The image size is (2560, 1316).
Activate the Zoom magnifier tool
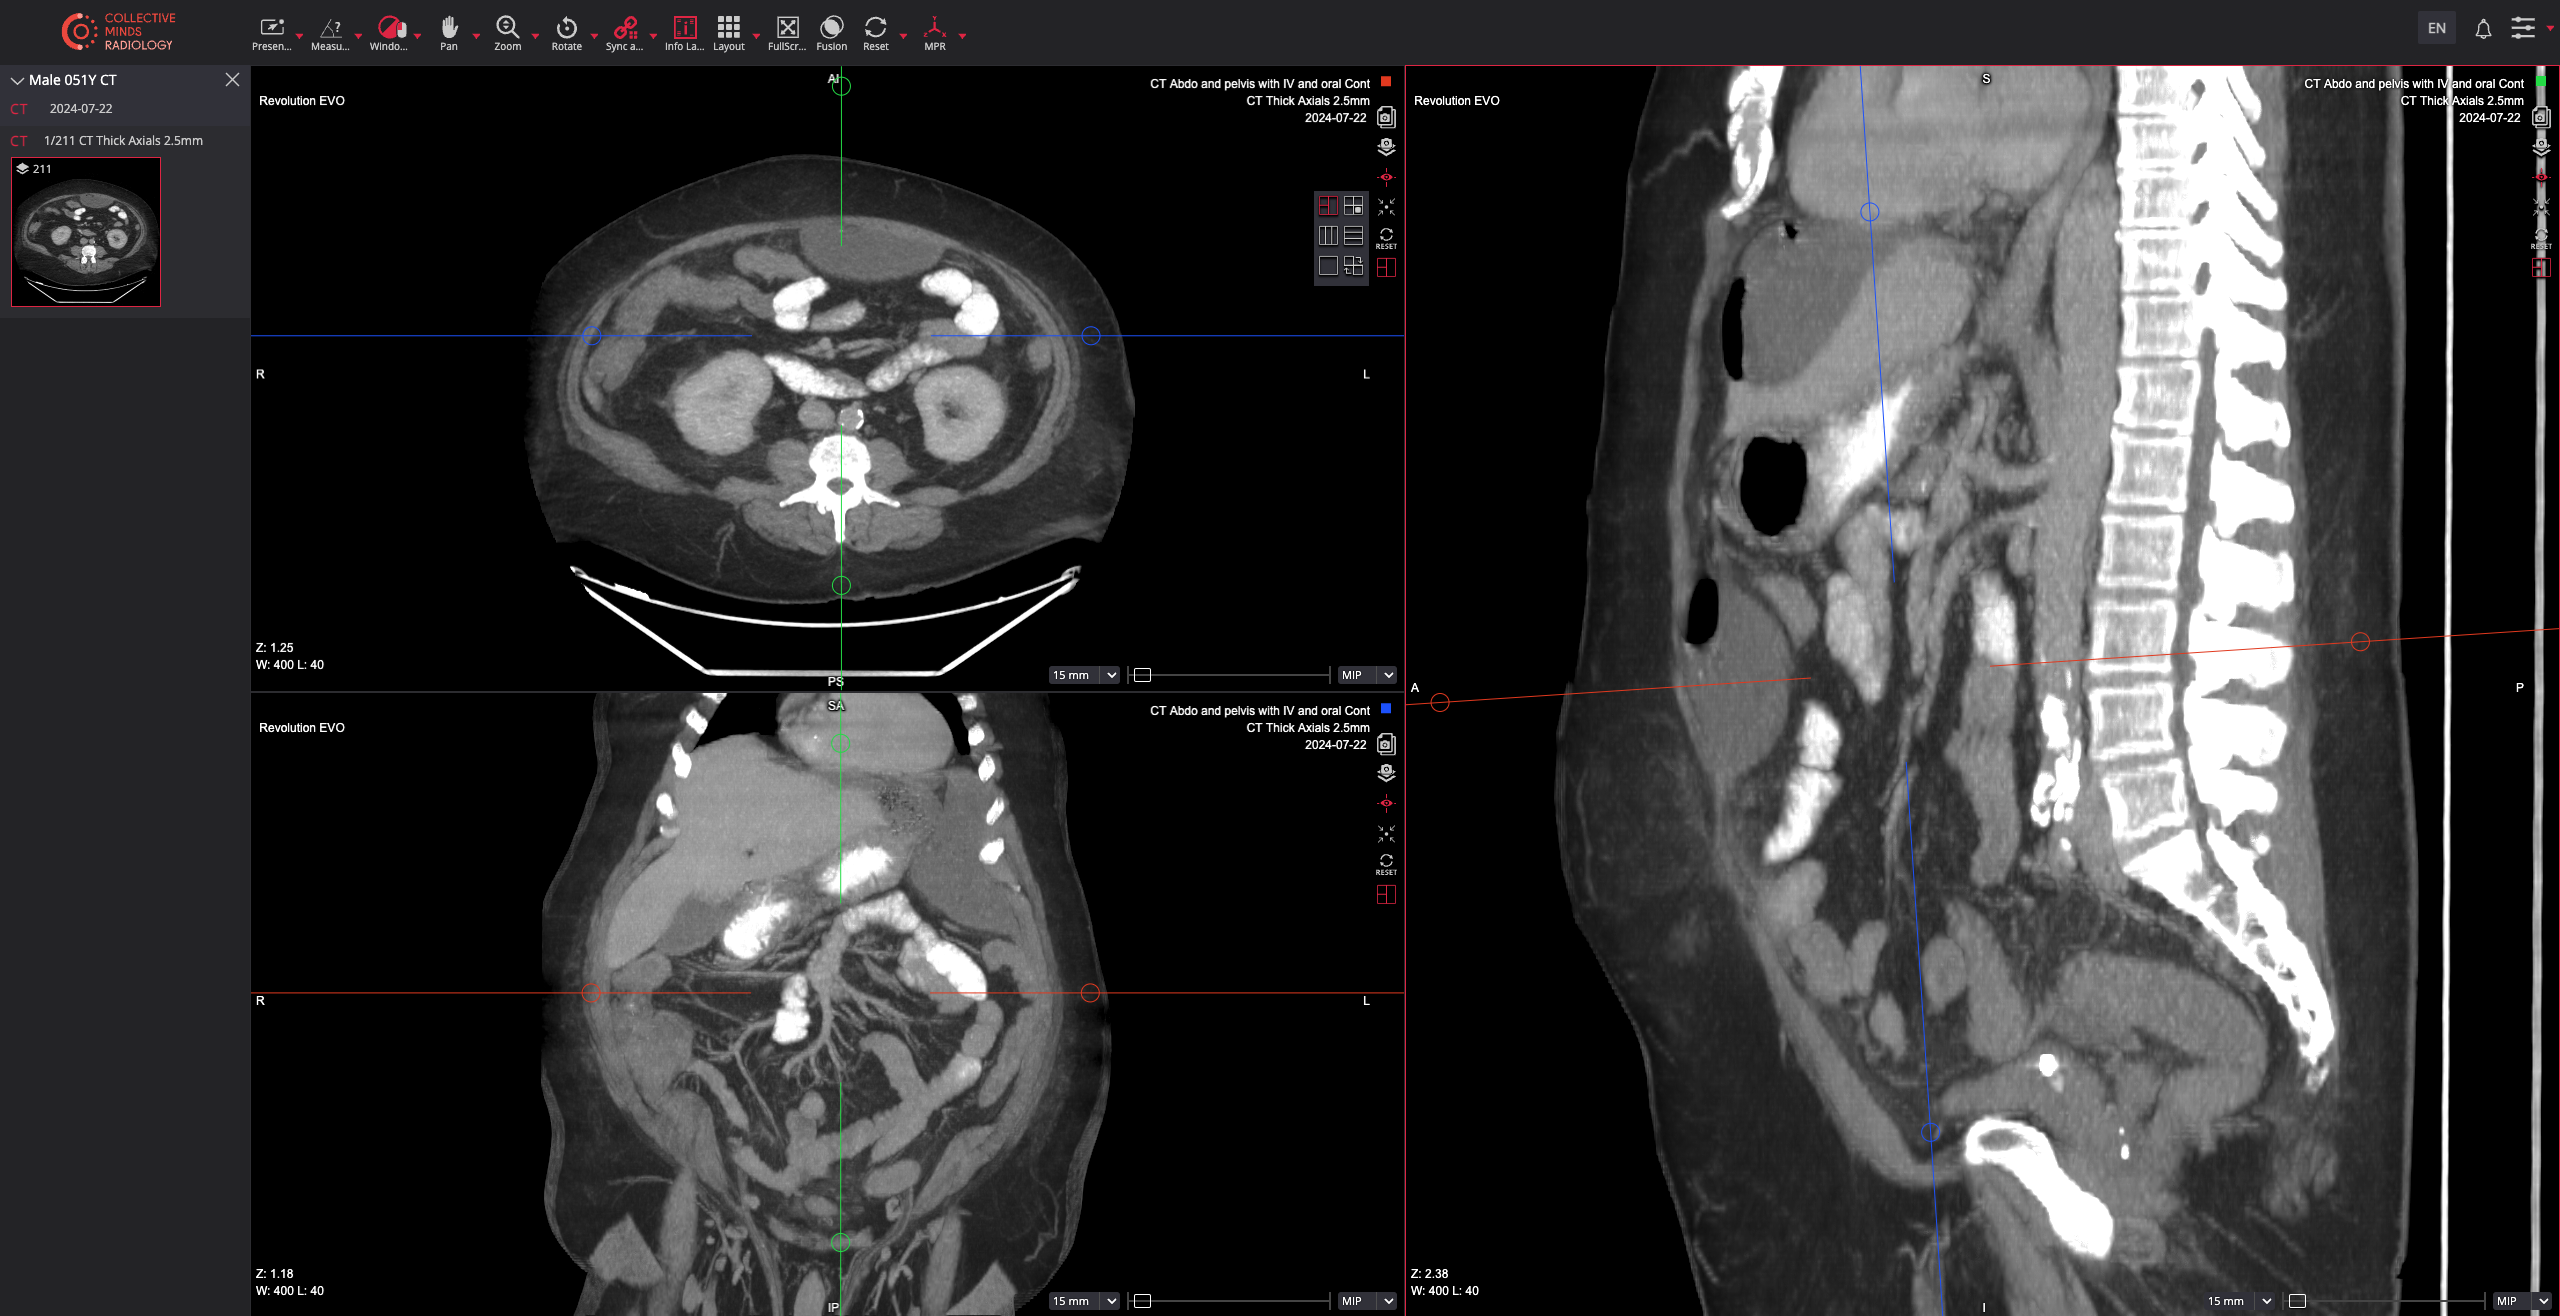[507, 32]
